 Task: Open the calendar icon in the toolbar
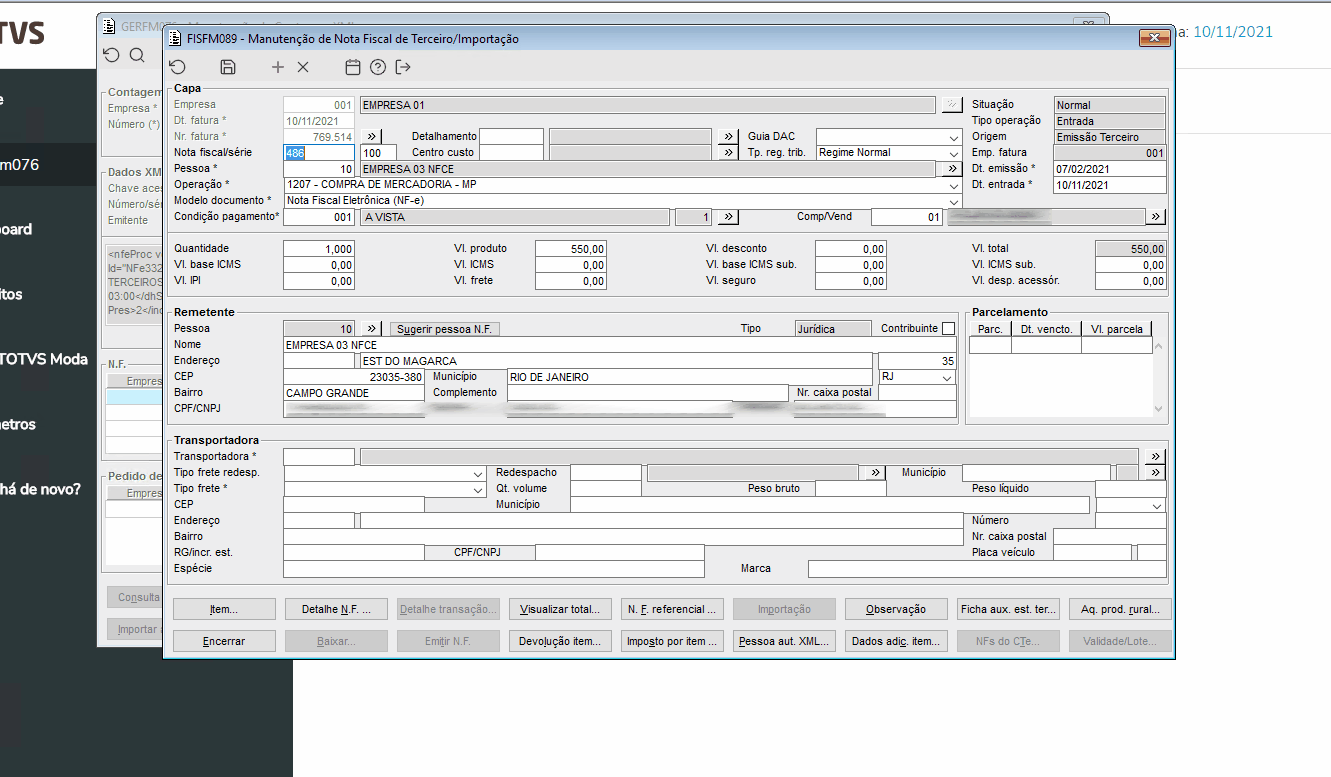[x=352, y=67]
